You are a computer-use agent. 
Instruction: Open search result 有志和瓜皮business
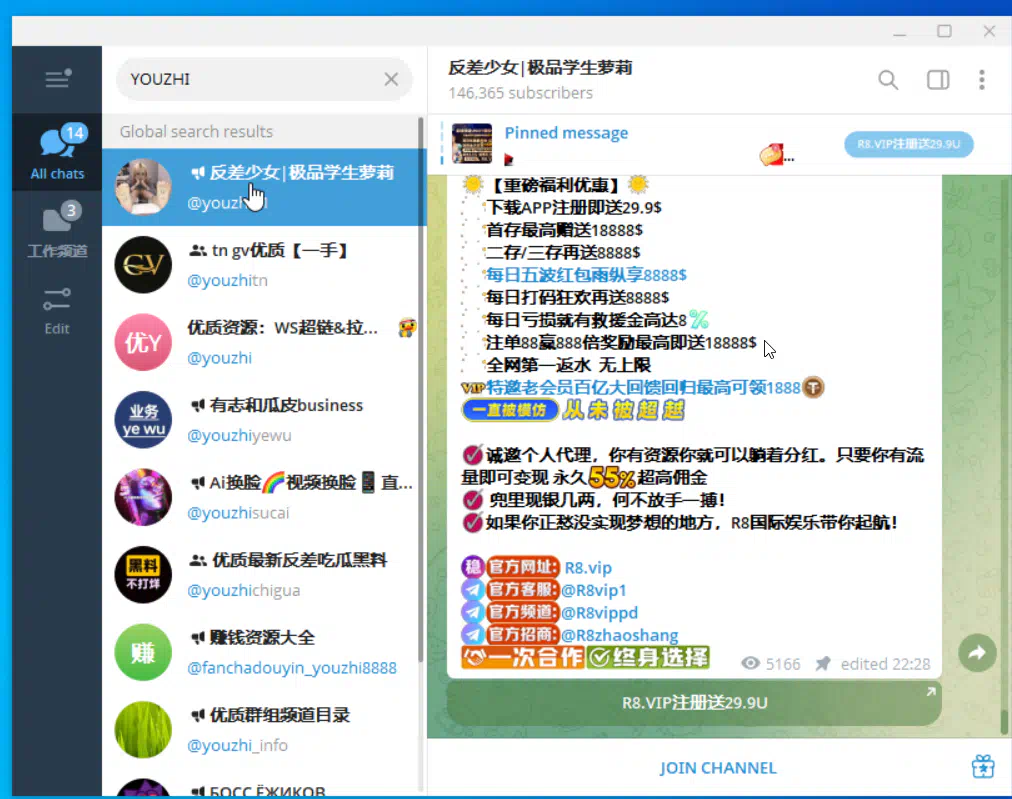264,420
